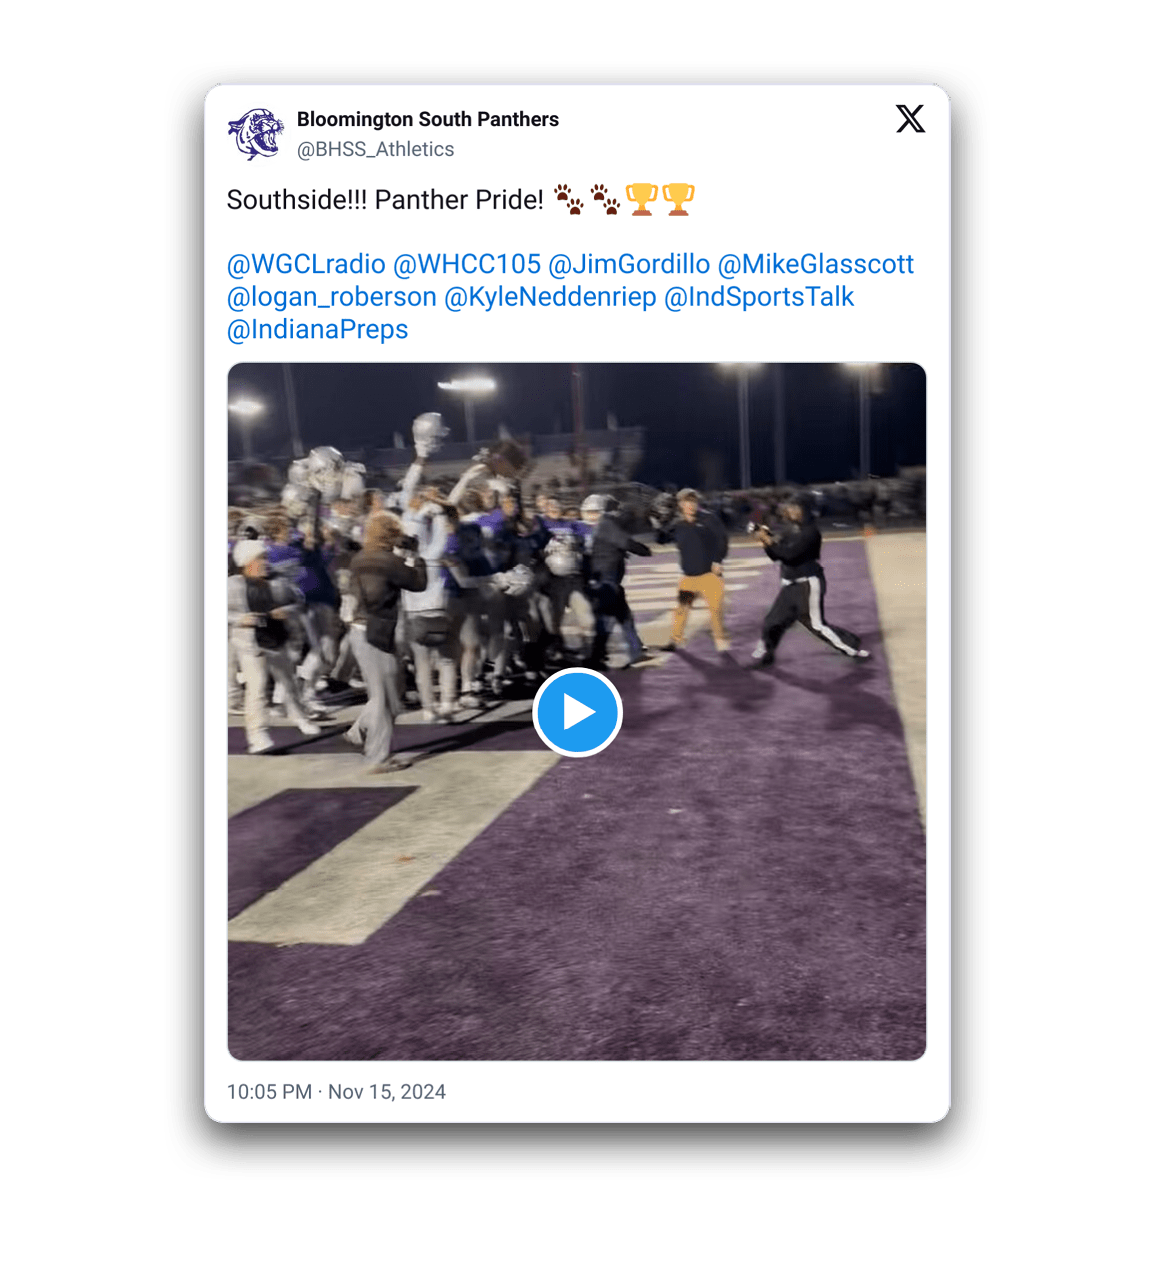Follow the @WHCC105 mention link
Viewport: 1153px width, 1288px height.
[x=466, y=264]
